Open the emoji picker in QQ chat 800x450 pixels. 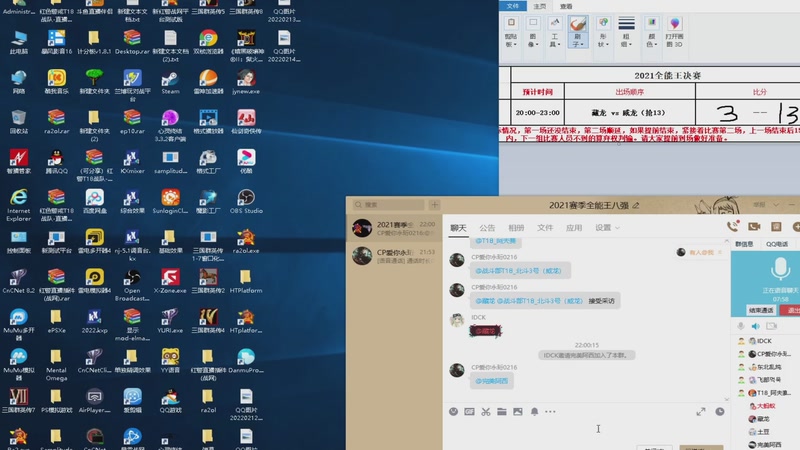(x=454, y=411)
